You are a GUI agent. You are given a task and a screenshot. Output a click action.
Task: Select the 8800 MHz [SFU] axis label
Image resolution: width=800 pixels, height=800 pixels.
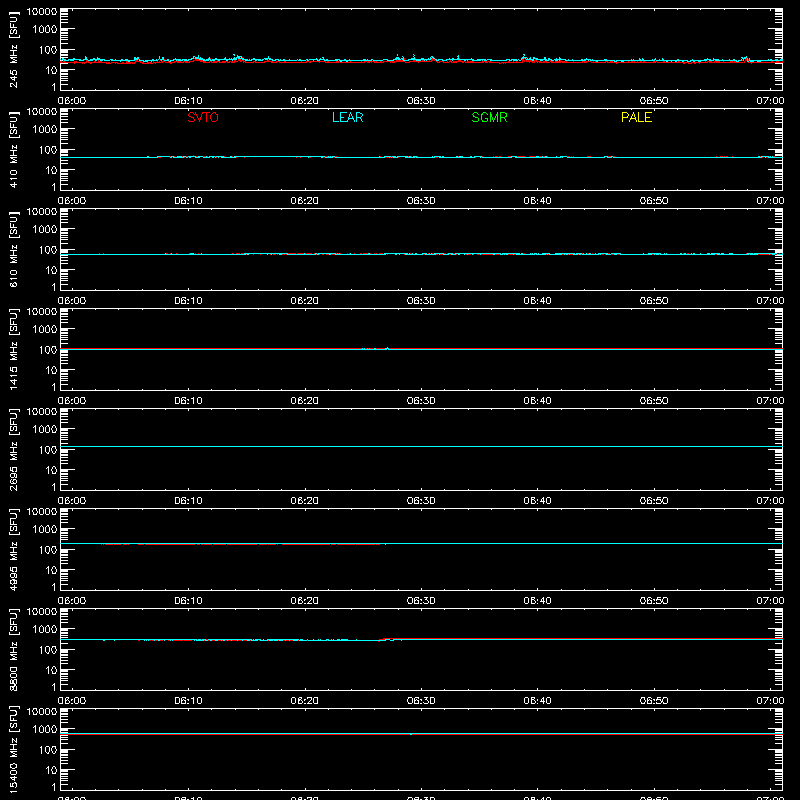click(13, 649)
